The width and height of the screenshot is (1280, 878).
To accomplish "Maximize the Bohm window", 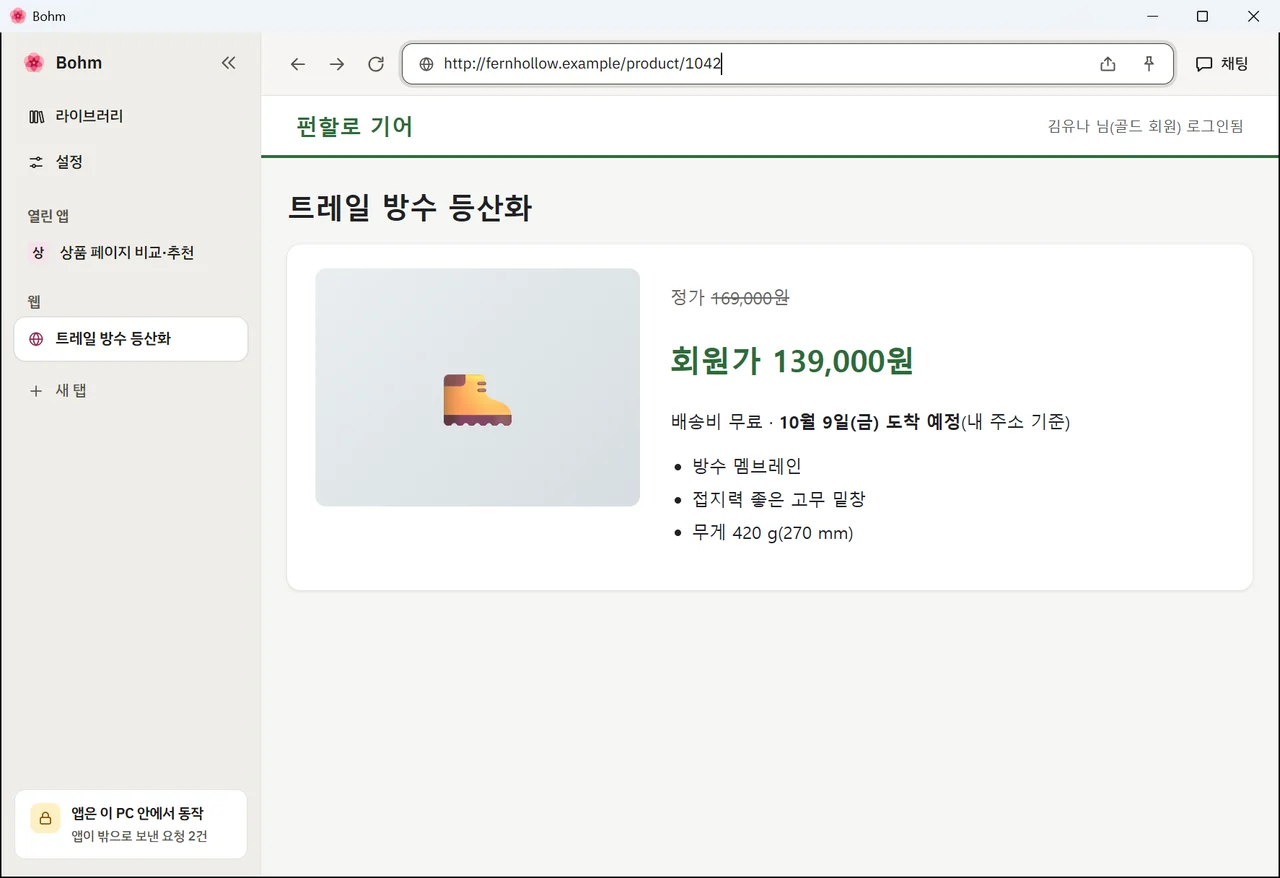I will click(1203, 16).
